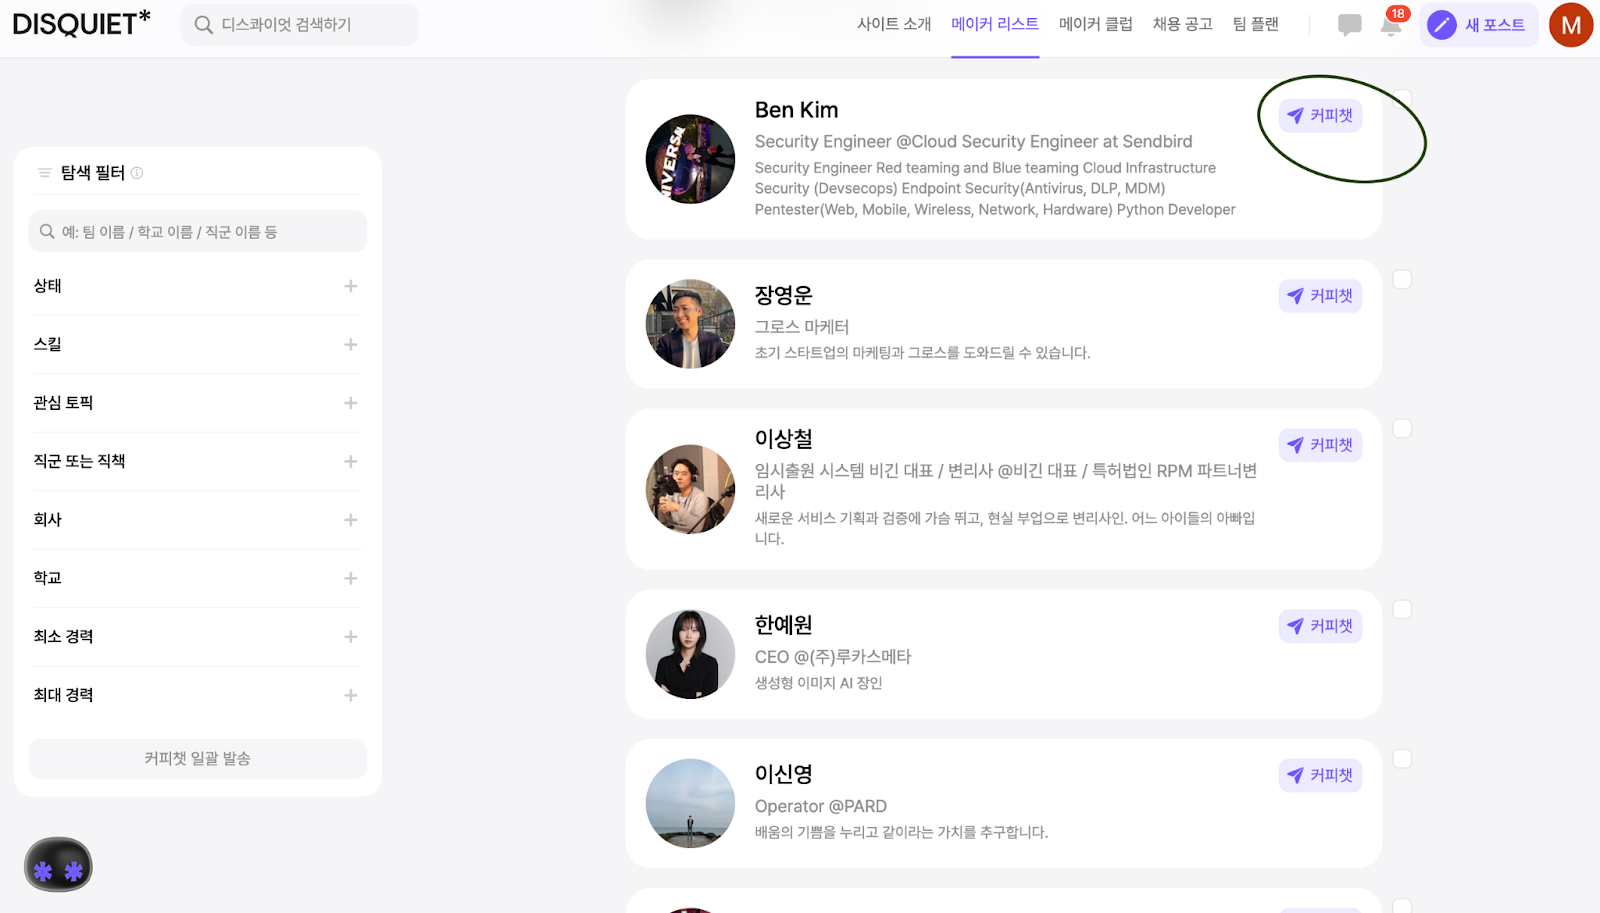The image size is (1600, 913).
Task: Click the search magnifier icon in header
Action: pos(203,25)
